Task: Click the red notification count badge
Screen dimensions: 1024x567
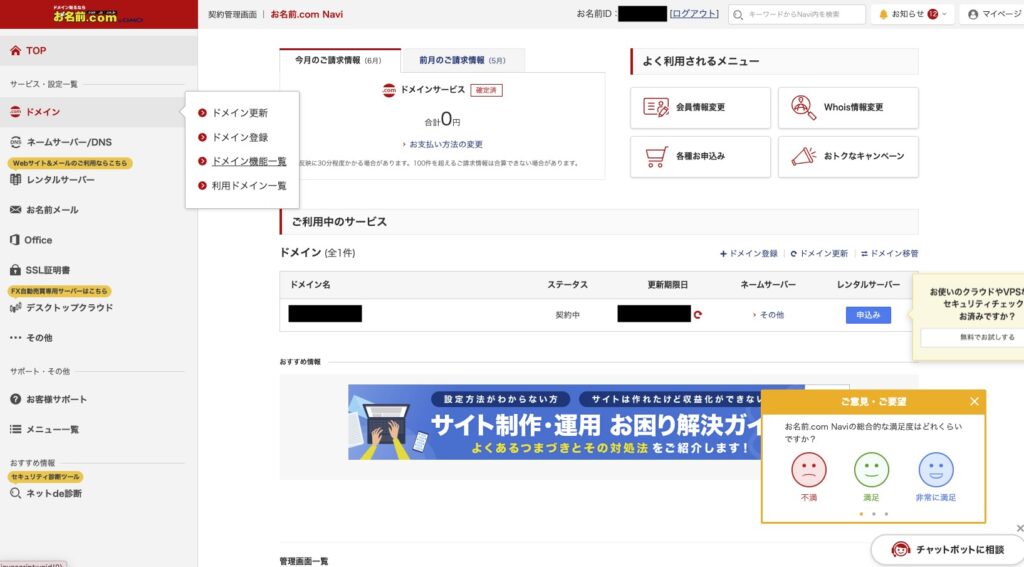Action: [x=933, y=14]
